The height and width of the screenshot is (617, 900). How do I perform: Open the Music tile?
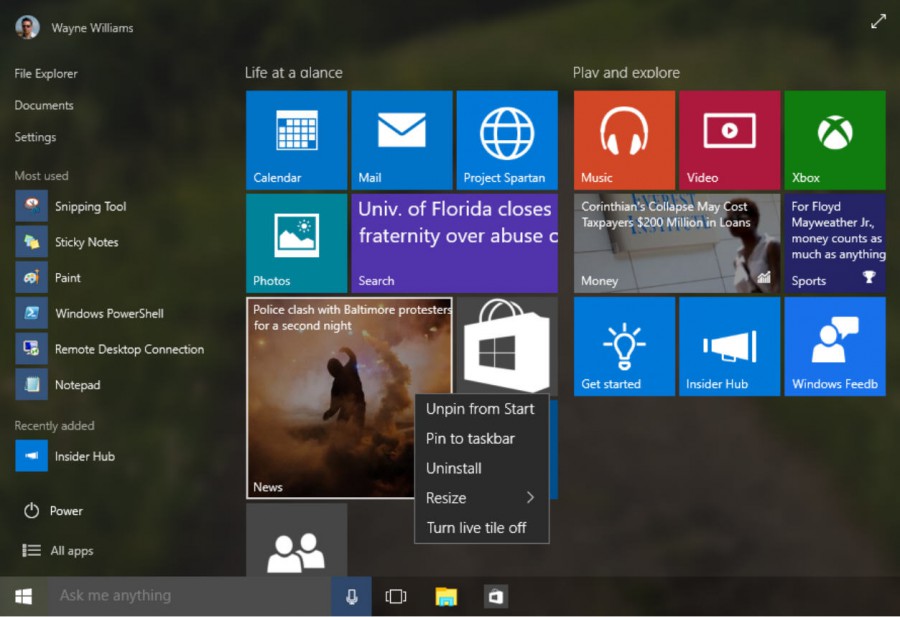click(x=623, y=140)
